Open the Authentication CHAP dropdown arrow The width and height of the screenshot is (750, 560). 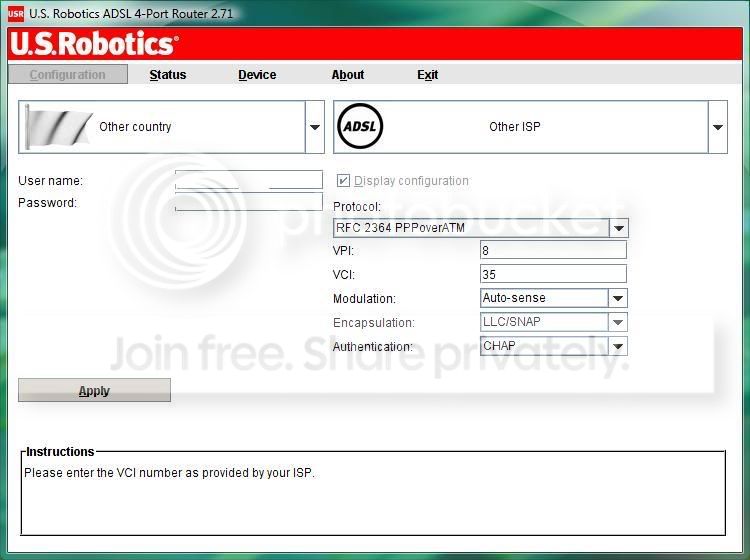point(618,346)
